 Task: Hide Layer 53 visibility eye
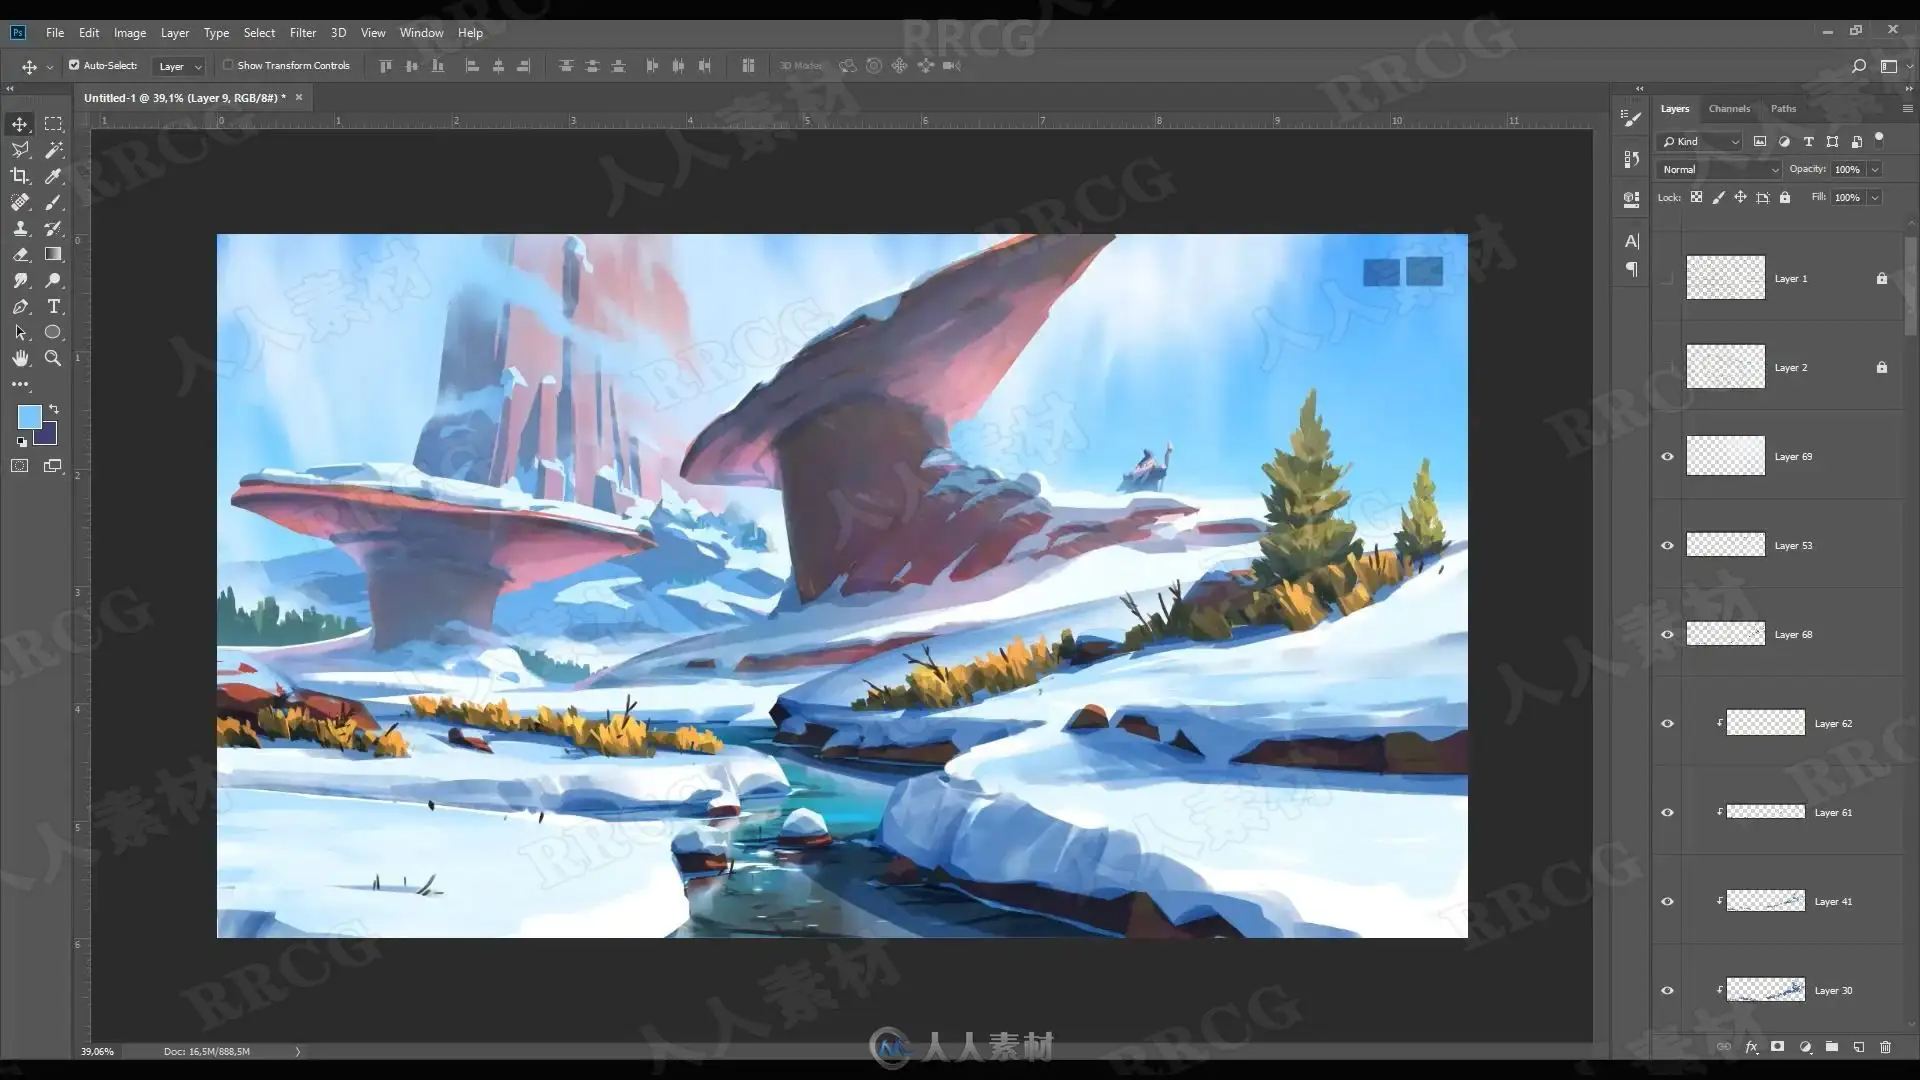point(1667,546)
